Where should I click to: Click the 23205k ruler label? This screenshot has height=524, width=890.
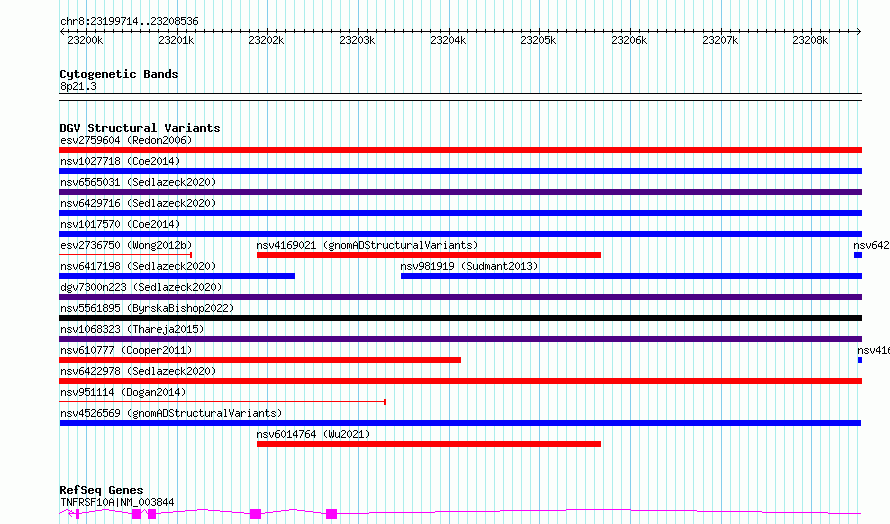click(x=538, y=40)
